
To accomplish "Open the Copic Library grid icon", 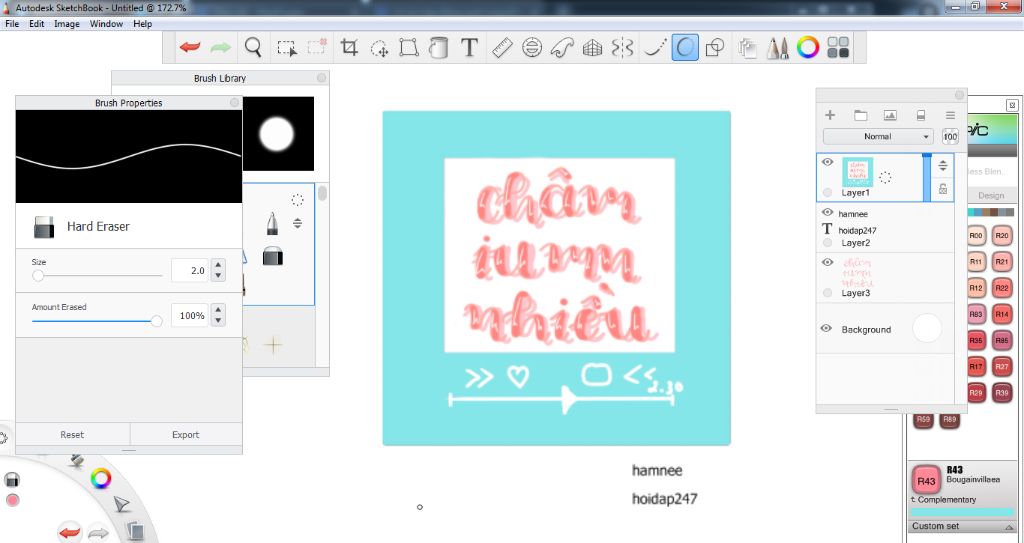I will [838, 48].
